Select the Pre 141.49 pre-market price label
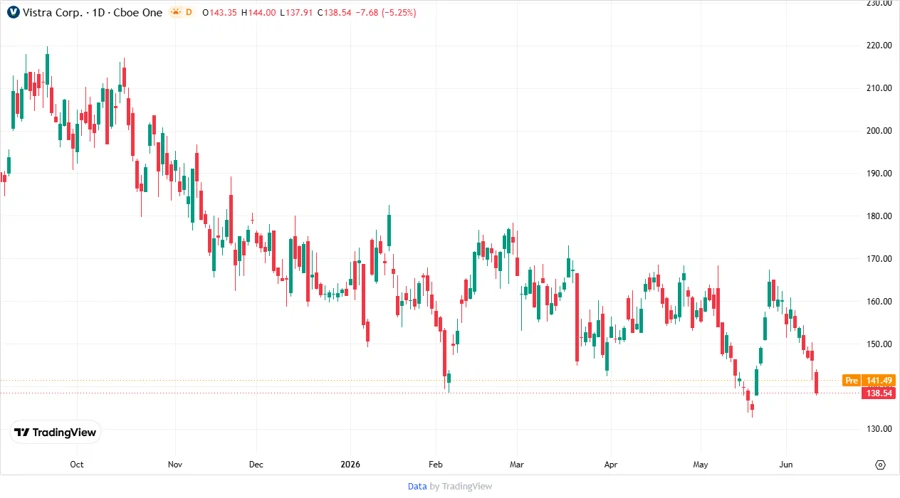The image size is (900, 498). tap(868, 380)
